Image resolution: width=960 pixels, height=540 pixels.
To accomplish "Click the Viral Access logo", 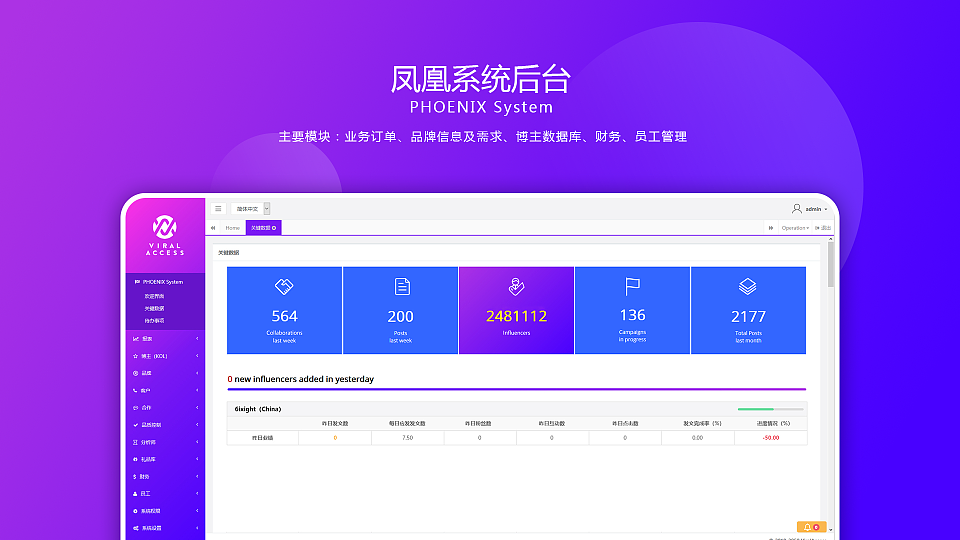I will [x=165, y=235].
